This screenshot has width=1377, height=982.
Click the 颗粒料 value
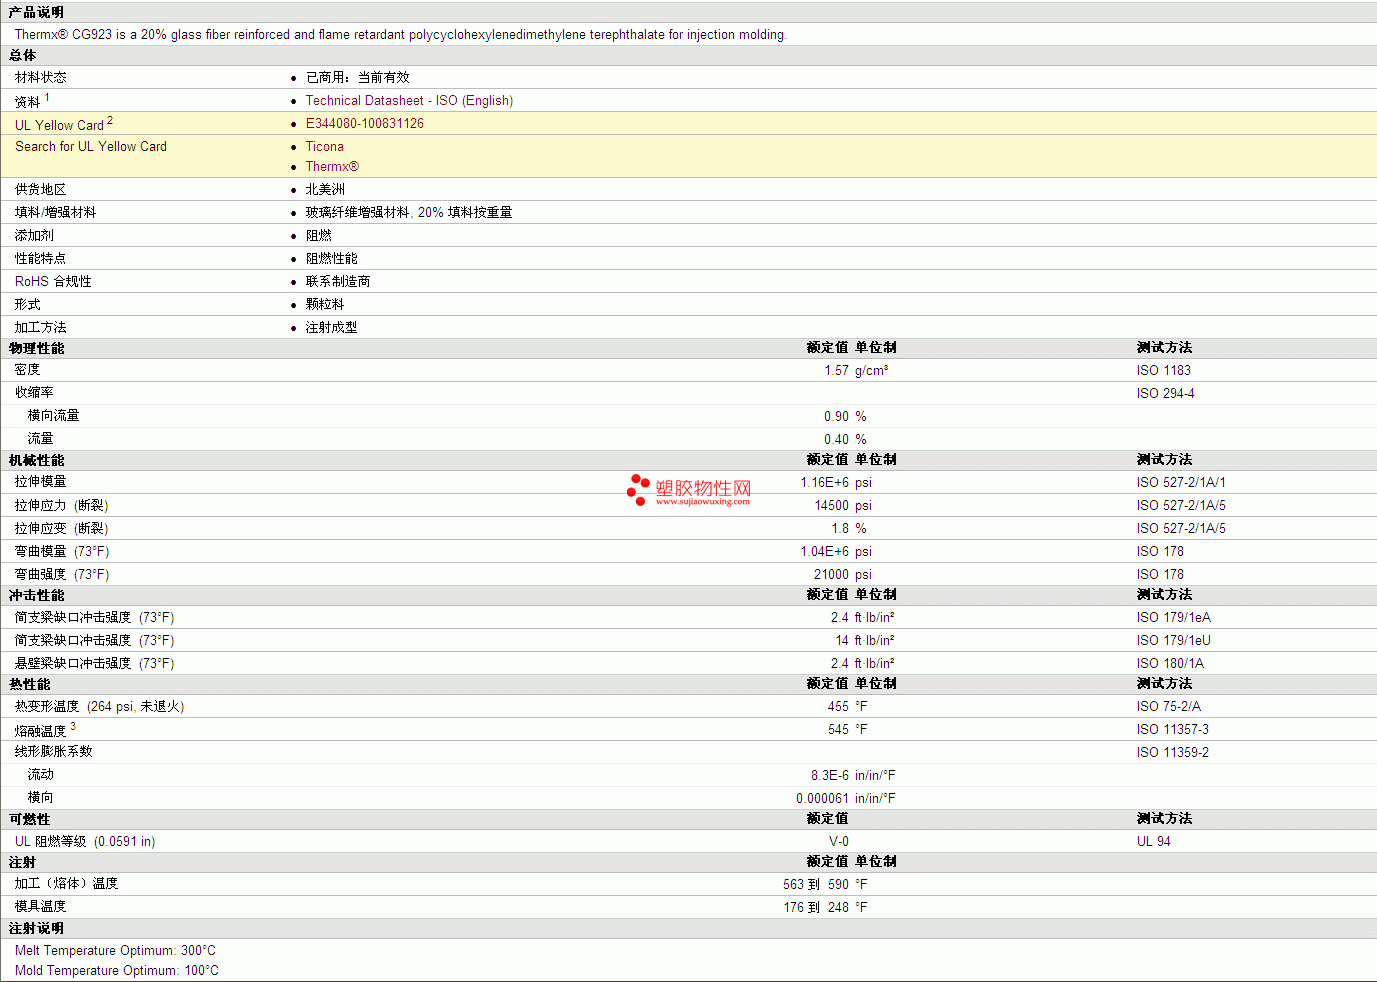(325, 305)
